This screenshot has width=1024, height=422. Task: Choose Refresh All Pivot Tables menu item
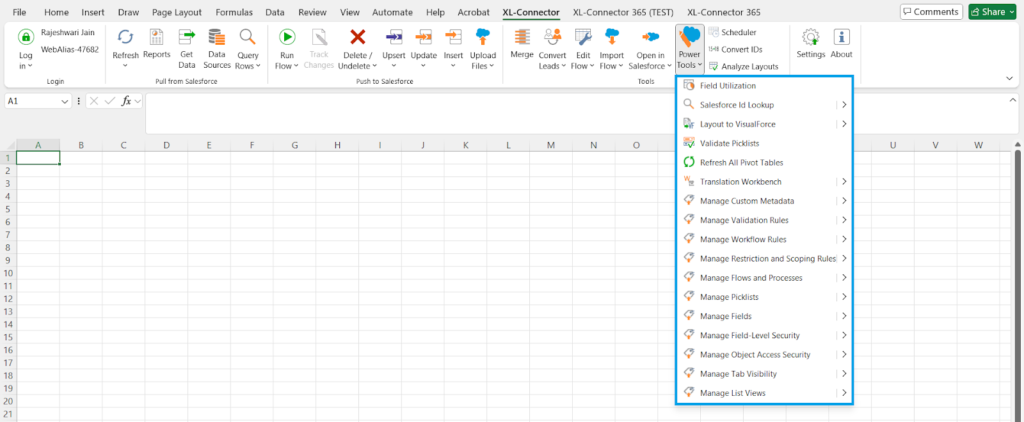click(x=764, y=162)
